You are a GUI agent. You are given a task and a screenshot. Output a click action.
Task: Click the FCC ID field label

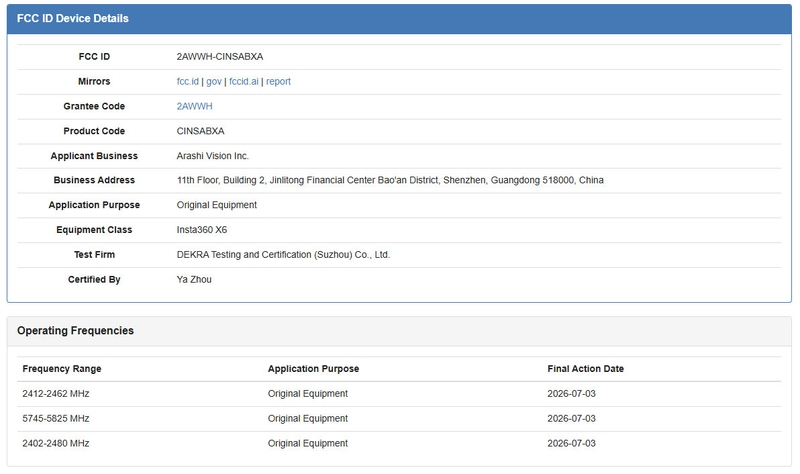click(x=94, y=57)
